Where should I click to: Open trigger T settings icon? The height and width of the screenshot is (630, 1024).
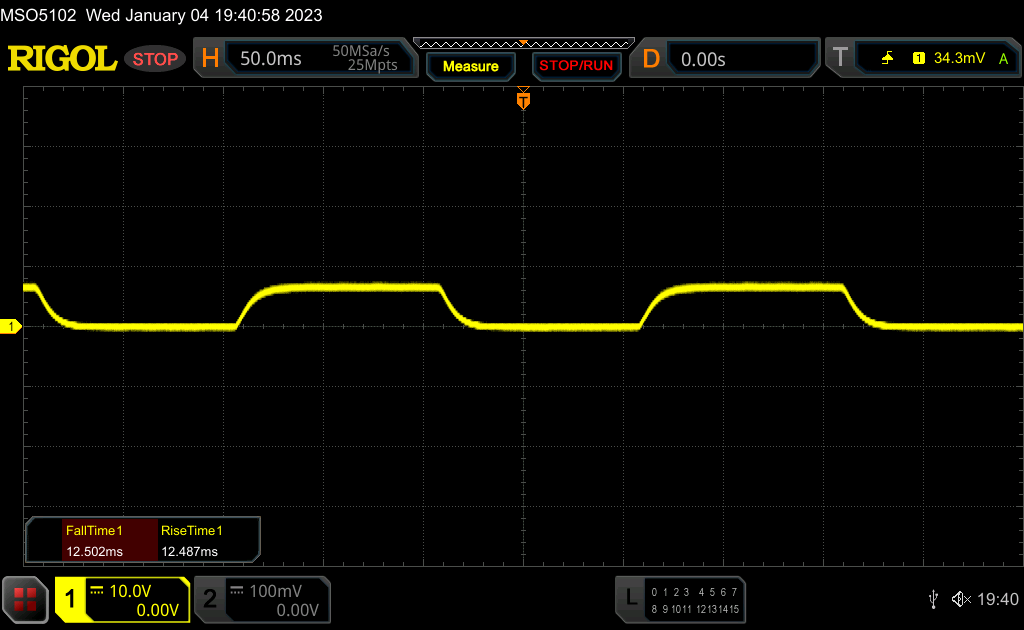click(840, 57)
